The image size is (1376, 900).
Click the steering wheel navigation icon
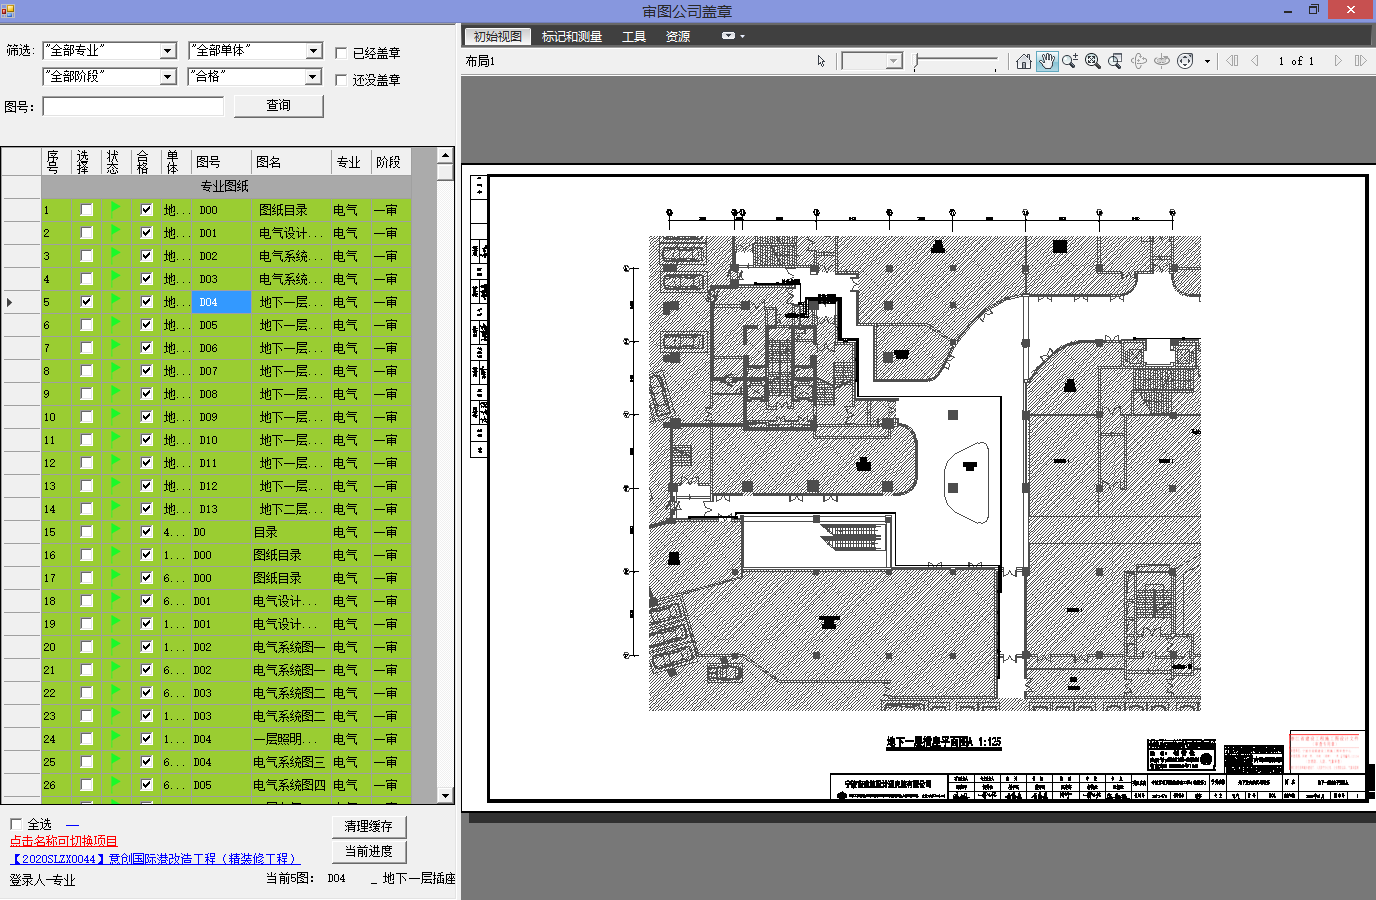pyautogui.click(x=1185, y=61)
